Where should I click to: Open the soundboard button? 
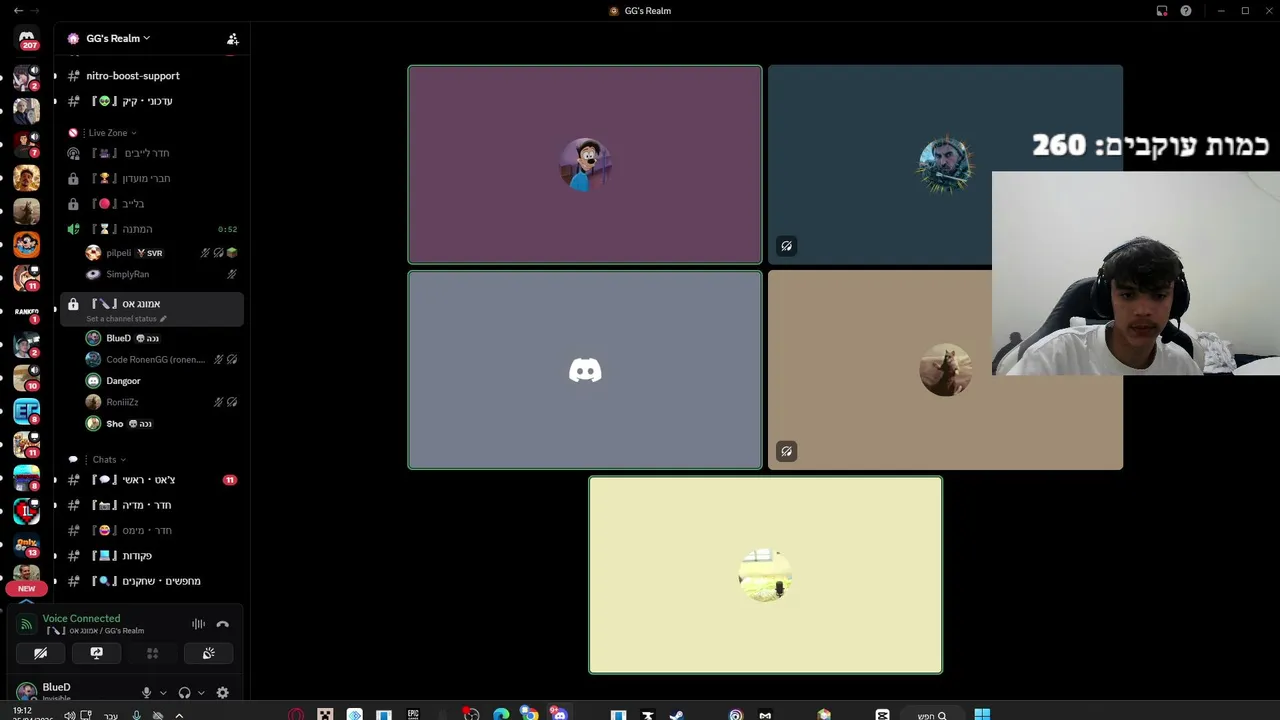208,653
